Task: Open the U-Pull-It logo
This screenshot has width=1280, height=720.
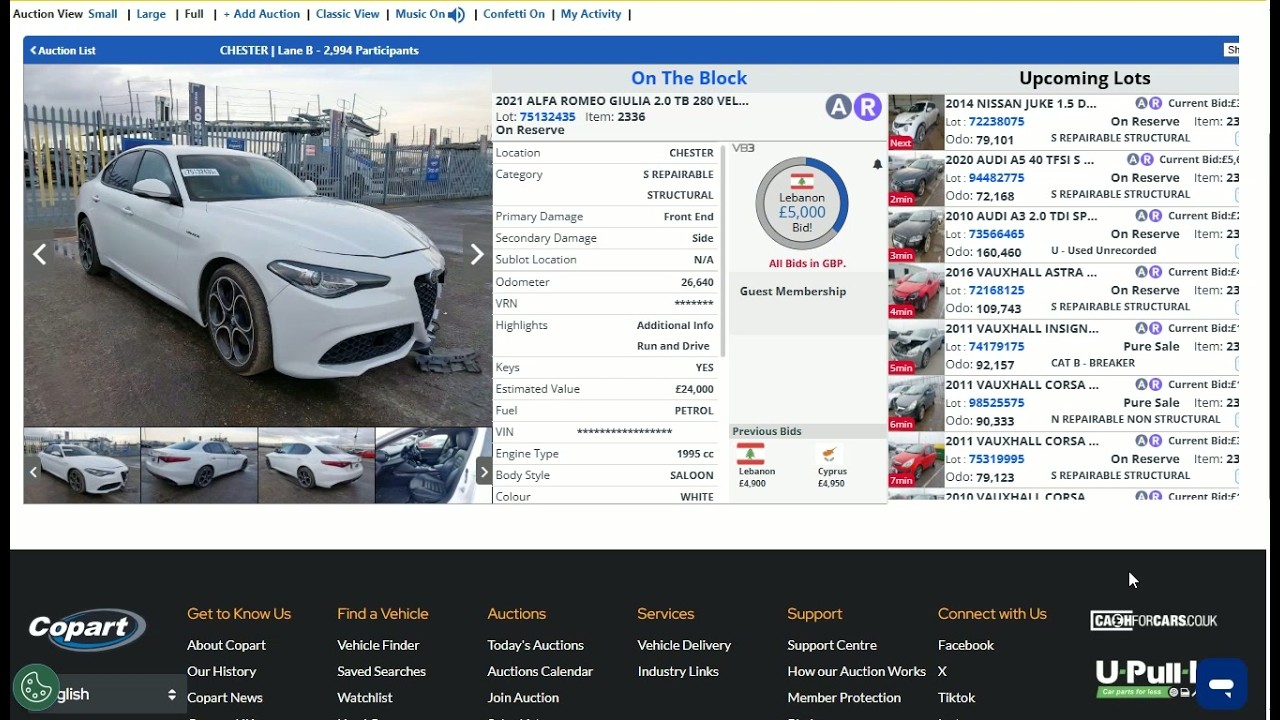Action: tap(1146, 679)
